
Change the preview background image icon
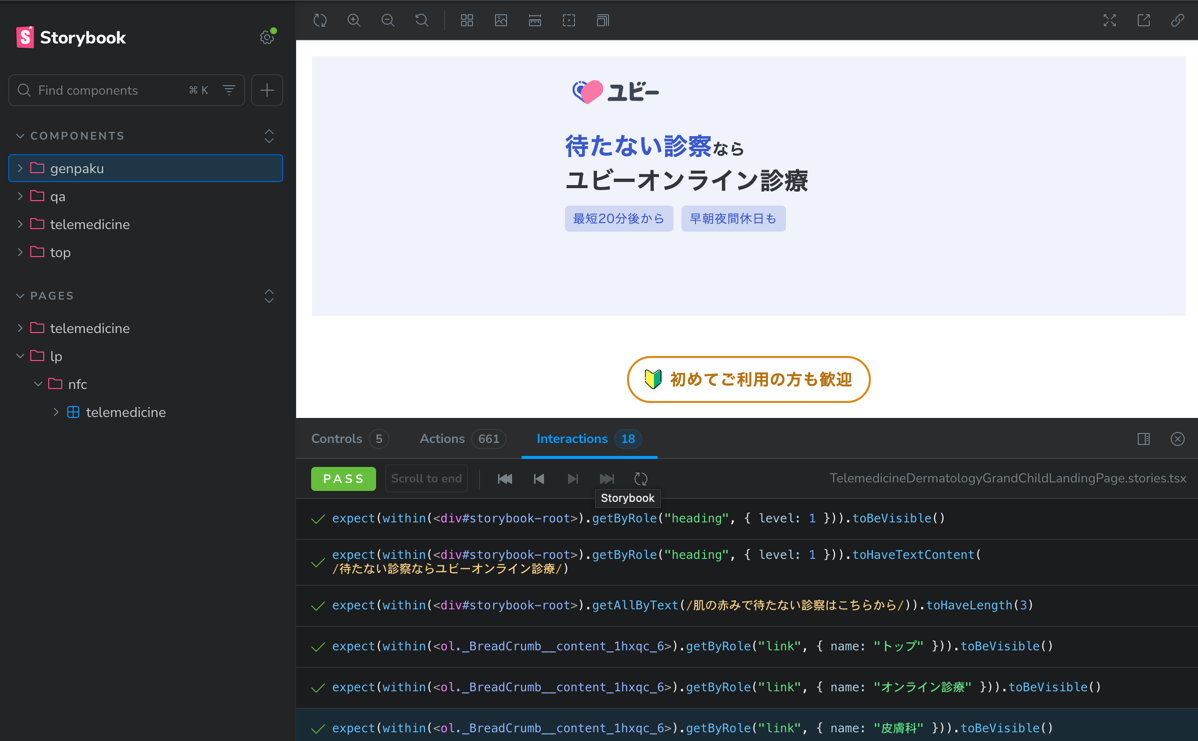click(501, 21)
